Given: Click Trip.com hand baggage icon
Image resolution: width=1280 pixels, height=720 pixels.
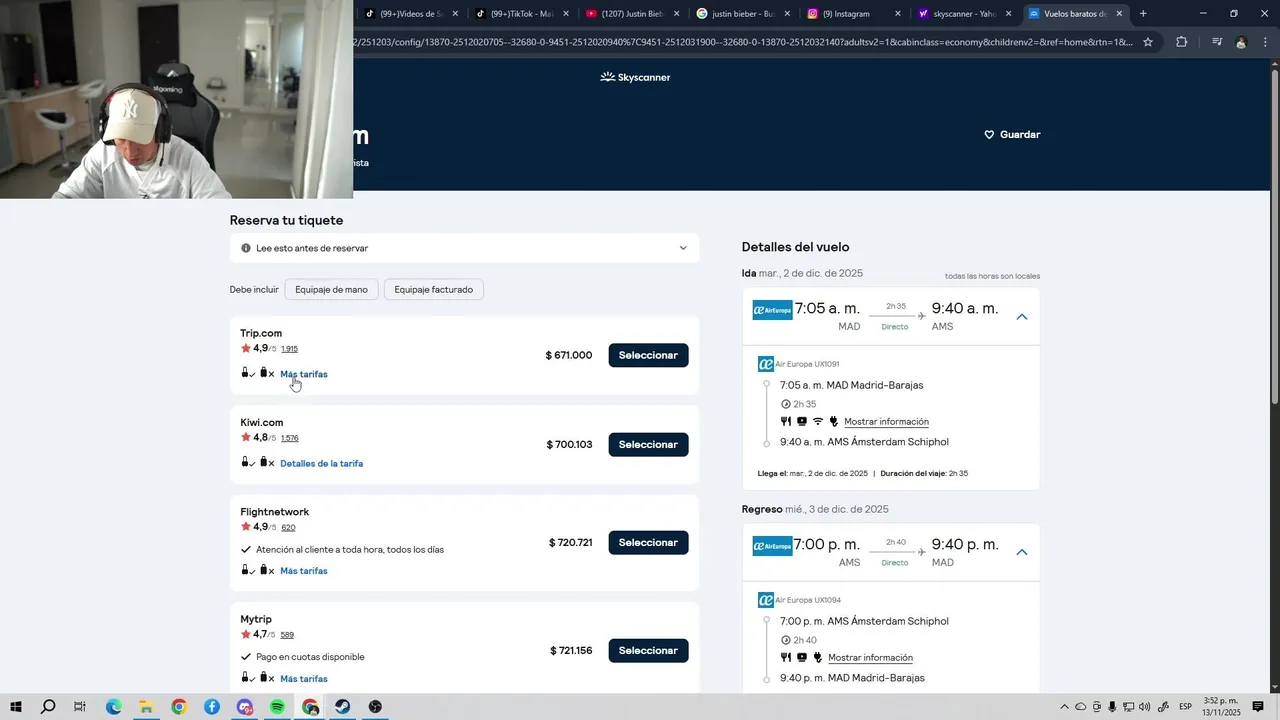Looking at the screenshot, I should (246, 373).
